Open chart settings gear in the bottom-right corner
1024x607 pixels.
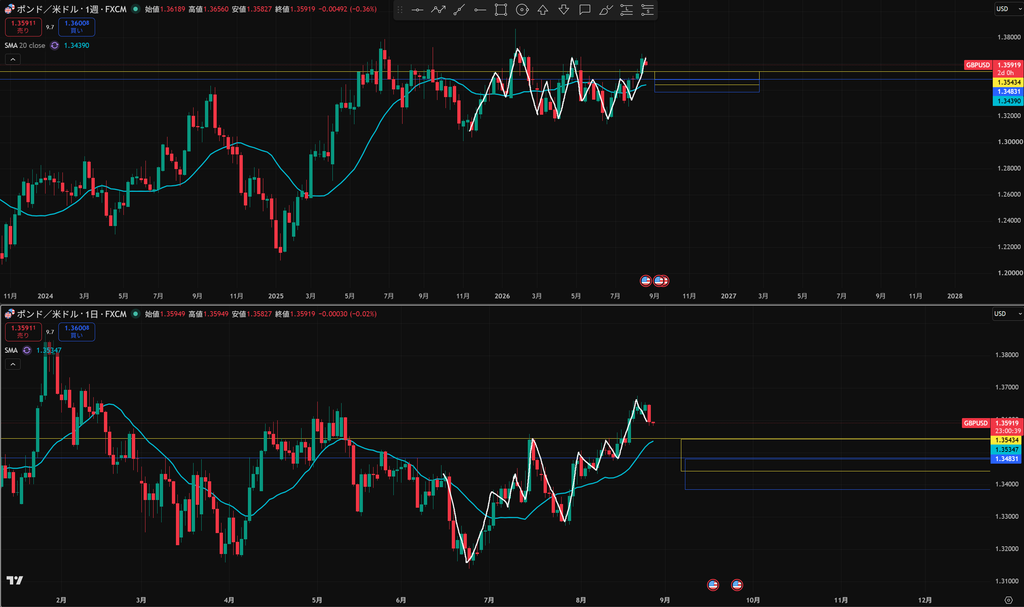1008,600
